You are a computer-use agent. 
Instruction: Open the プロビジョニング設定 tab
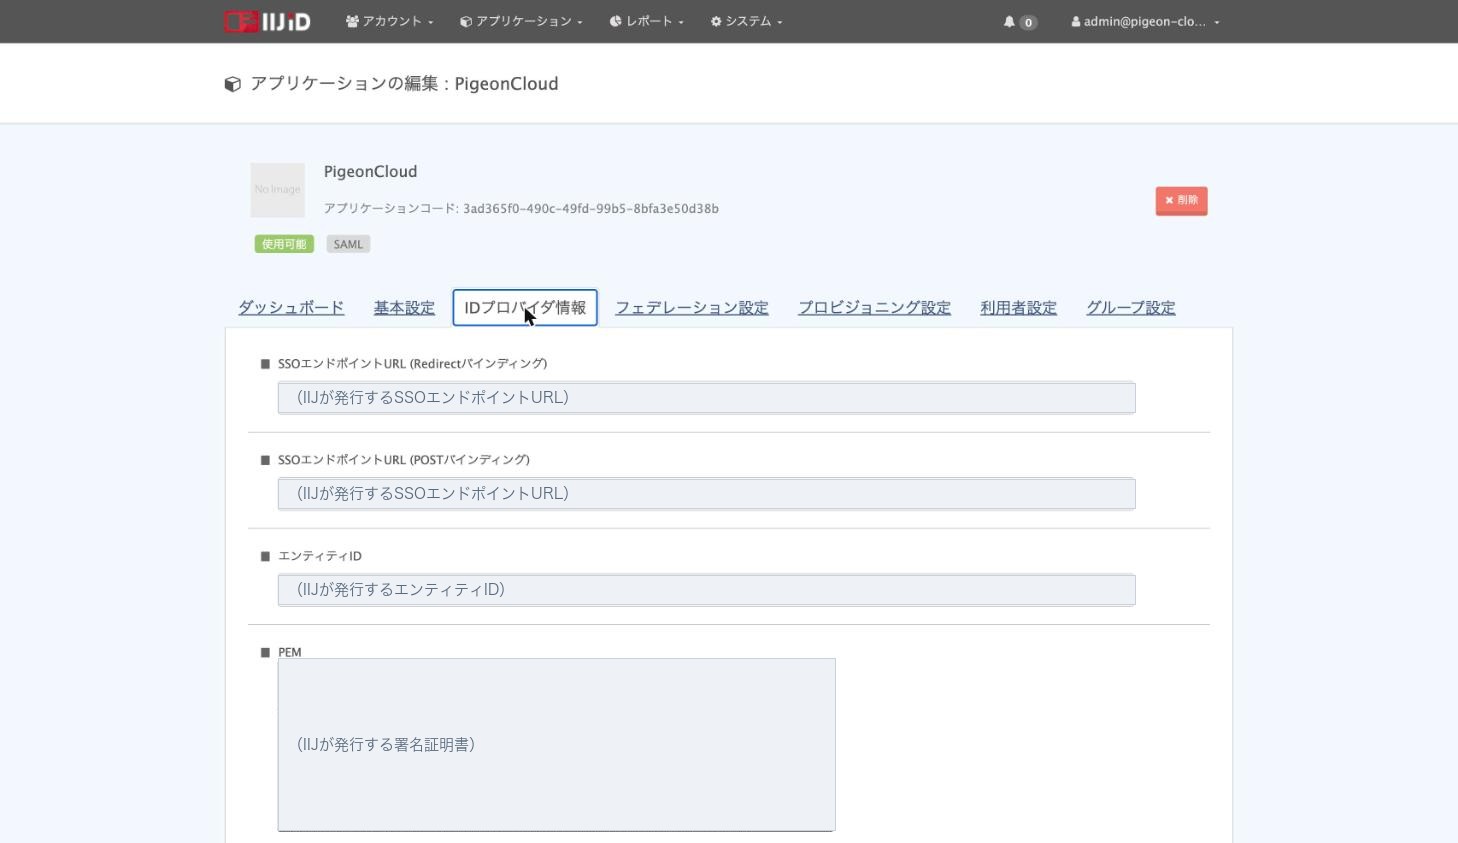click(874, 308)
